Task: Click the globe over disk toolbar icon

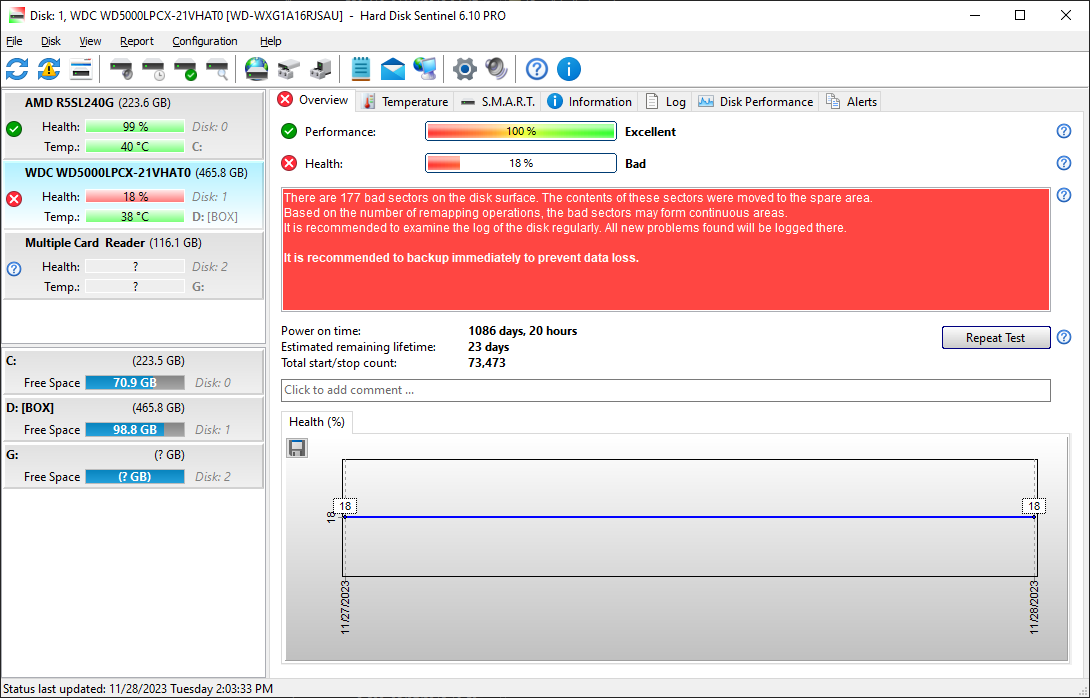Action: coord(257,69)
